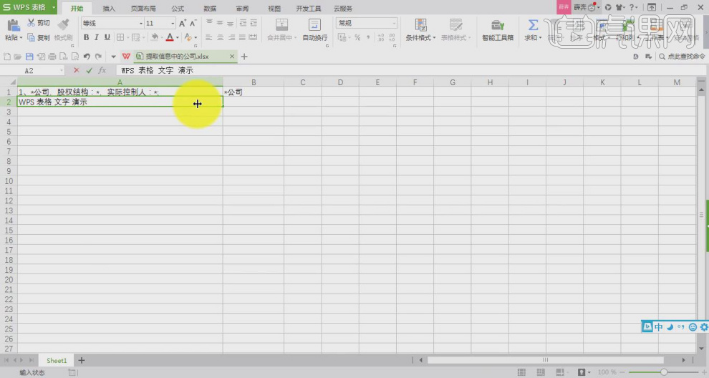Expand the WPS 表格 application menu arrow

pyautogui.click(x=53, y=7)
